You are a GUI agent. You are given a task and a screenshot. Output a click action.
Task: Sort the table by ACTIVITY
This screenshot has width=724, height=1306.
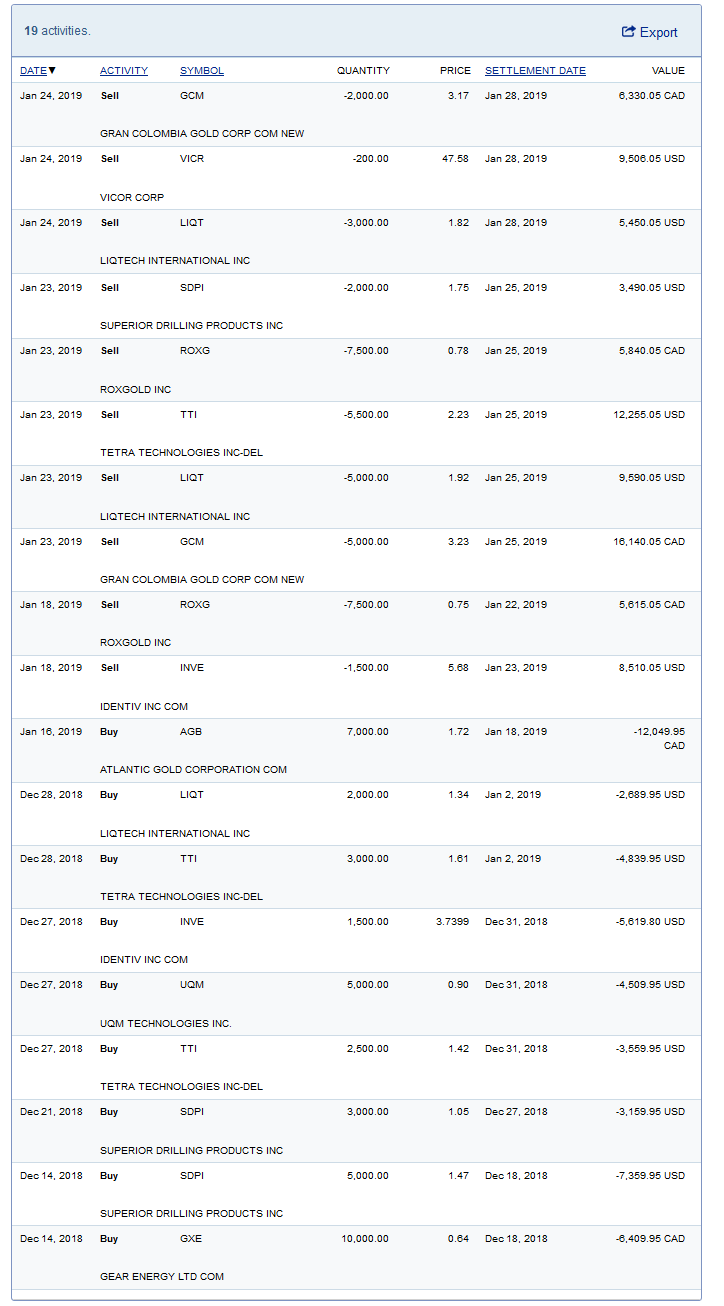[124, 71]
